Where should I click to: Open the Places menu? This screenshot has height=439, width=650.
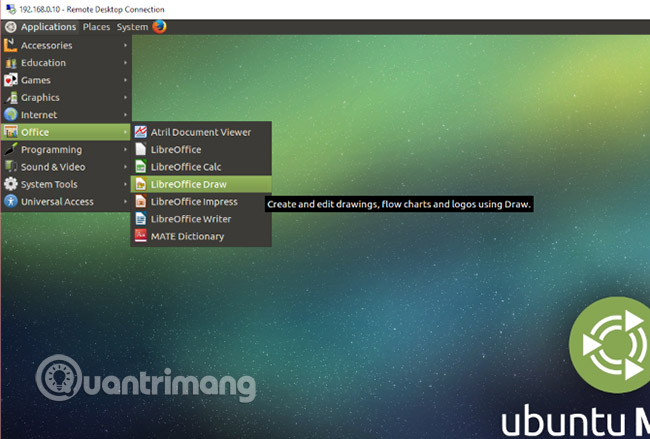96,27
